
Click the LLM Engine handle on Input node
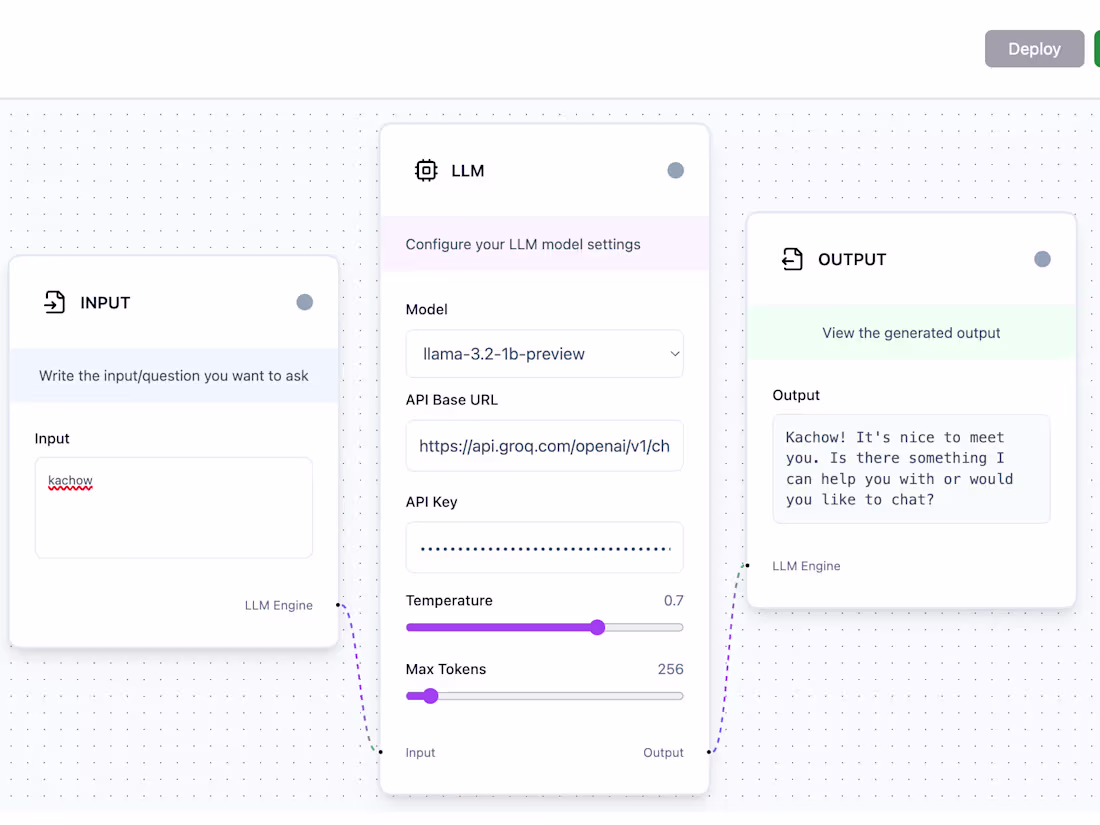tap(340, 605)
